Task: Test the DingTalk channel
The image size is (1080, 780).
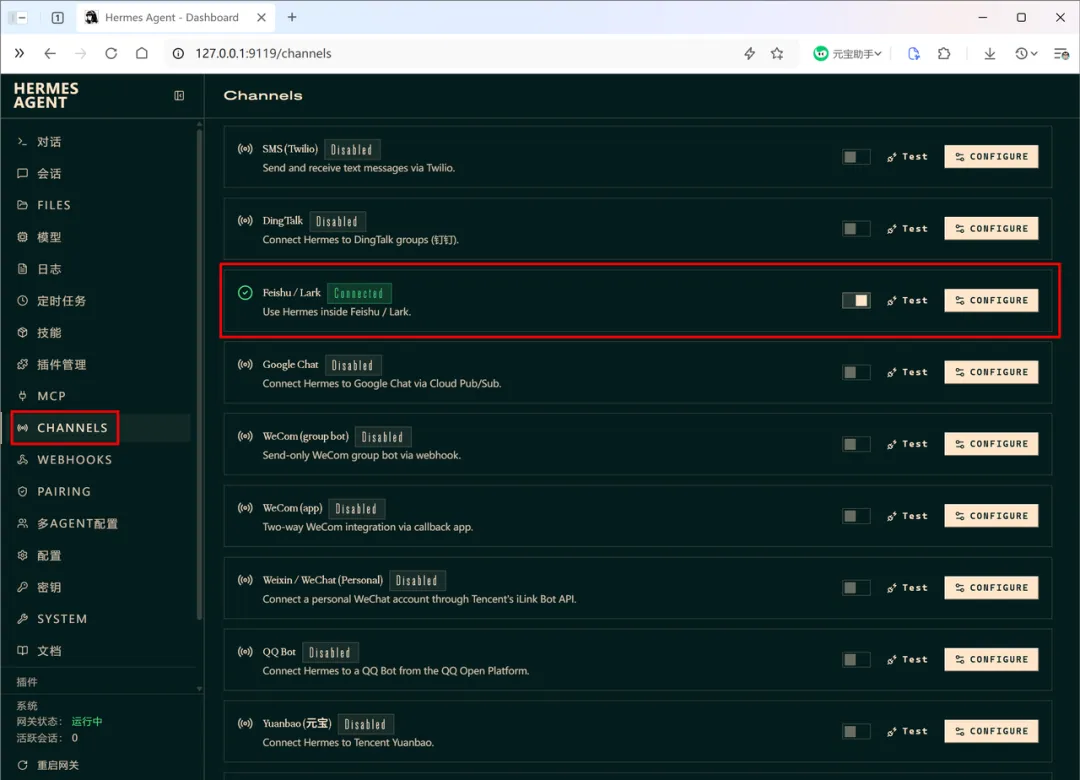Action: pyautogui.click(x=907, y=229)
